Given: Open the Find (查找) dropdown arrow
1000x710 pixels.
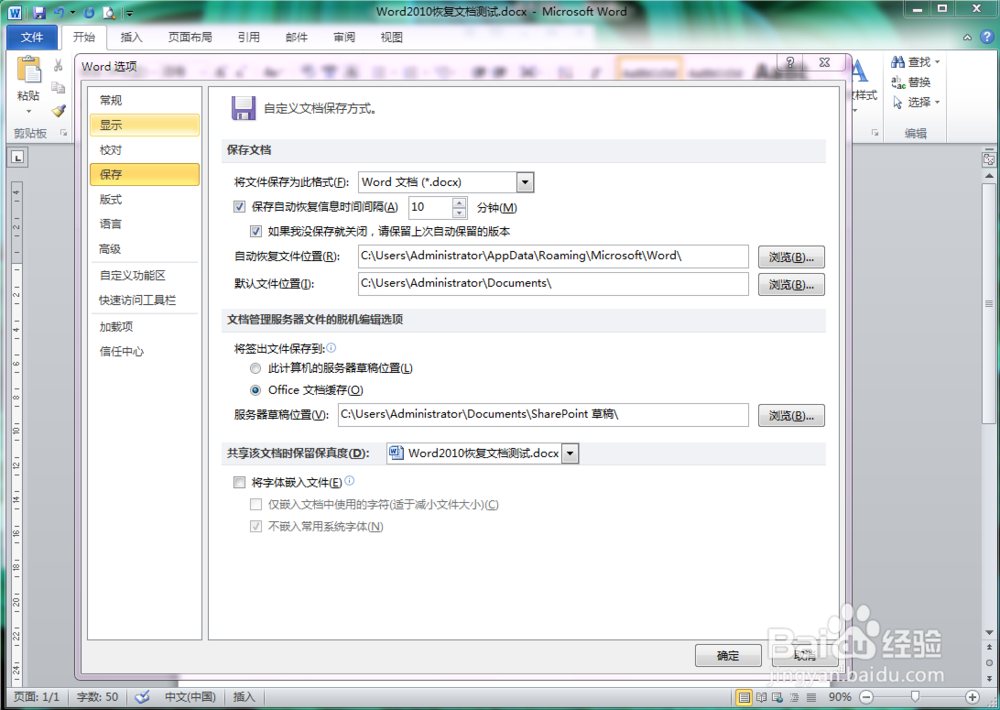Looking at the screenshot, I should click(x=938, y=62).
